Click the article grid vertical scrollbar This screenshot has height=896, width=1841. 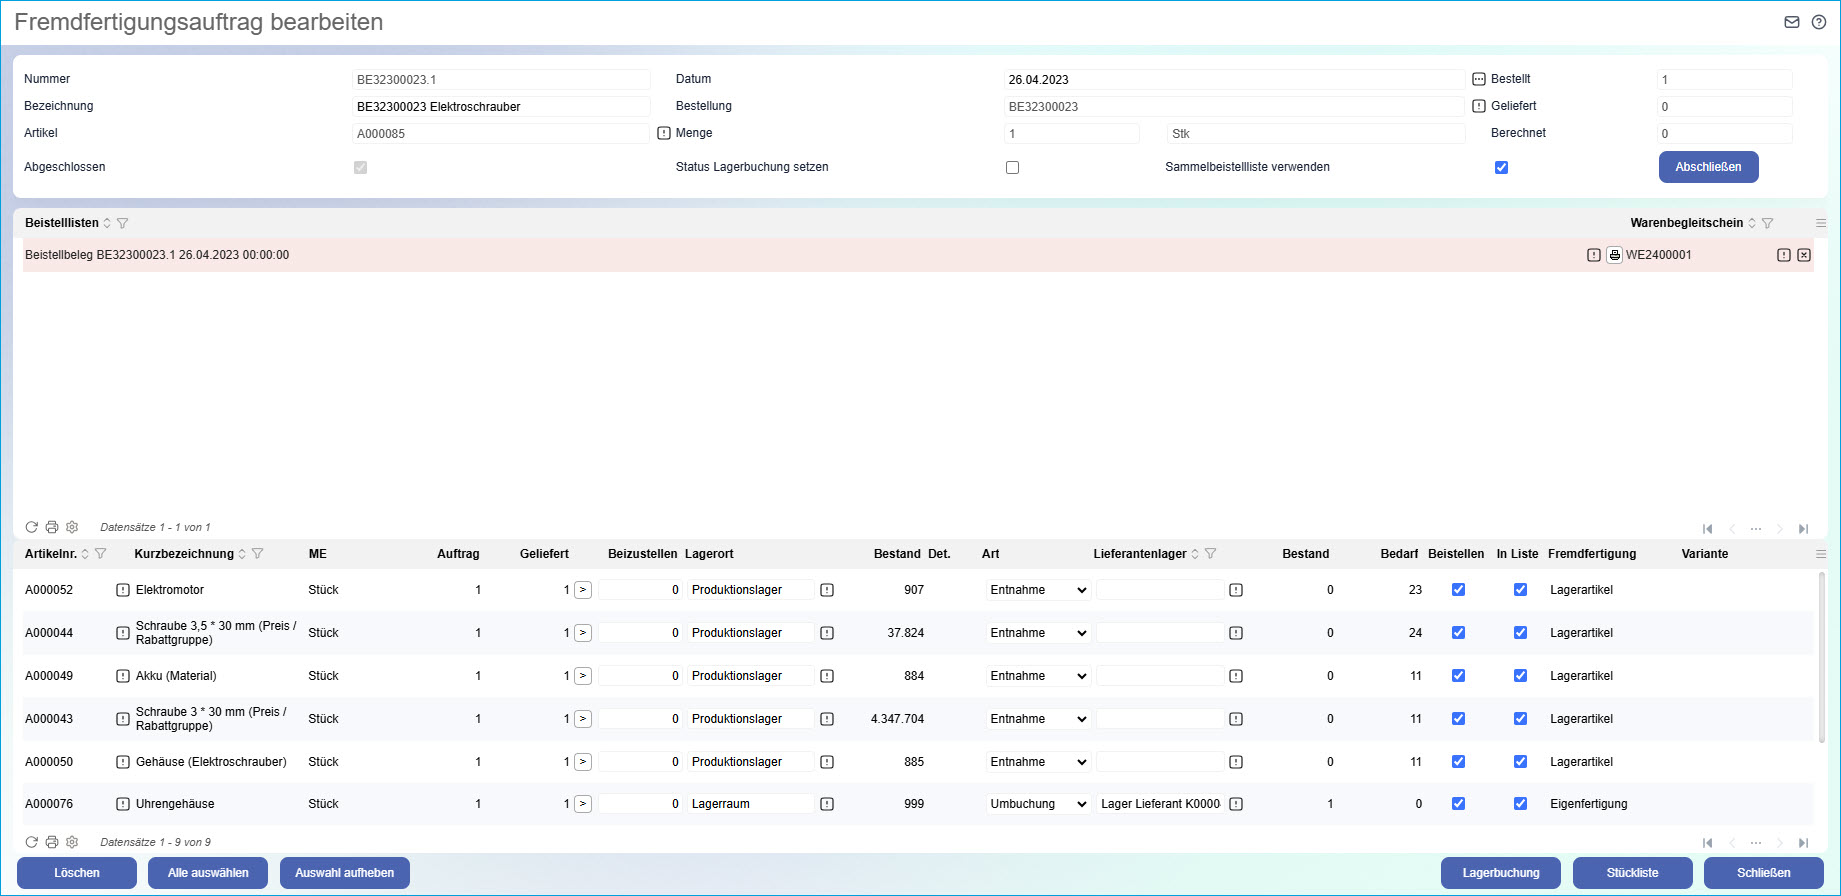tap(1821, 657)
